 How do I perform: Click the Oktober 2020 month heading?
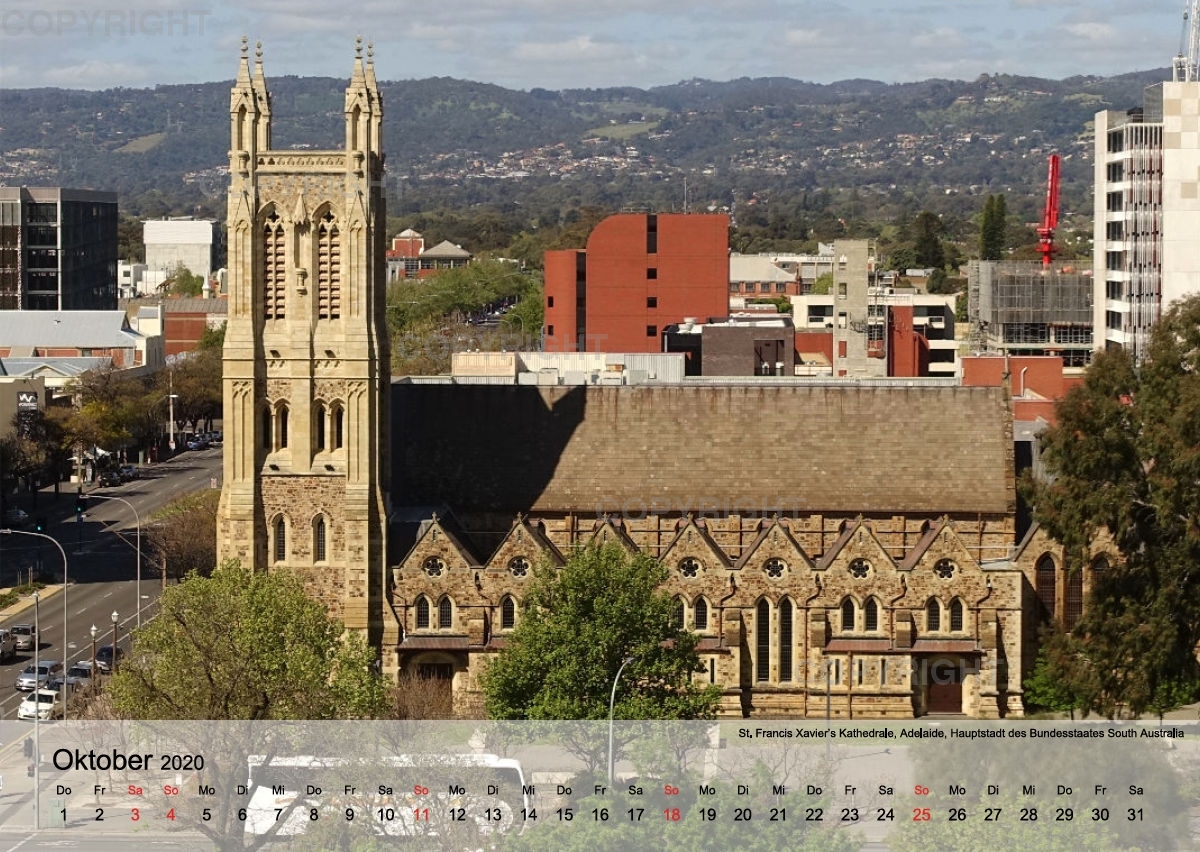click(x=128, y=760)
